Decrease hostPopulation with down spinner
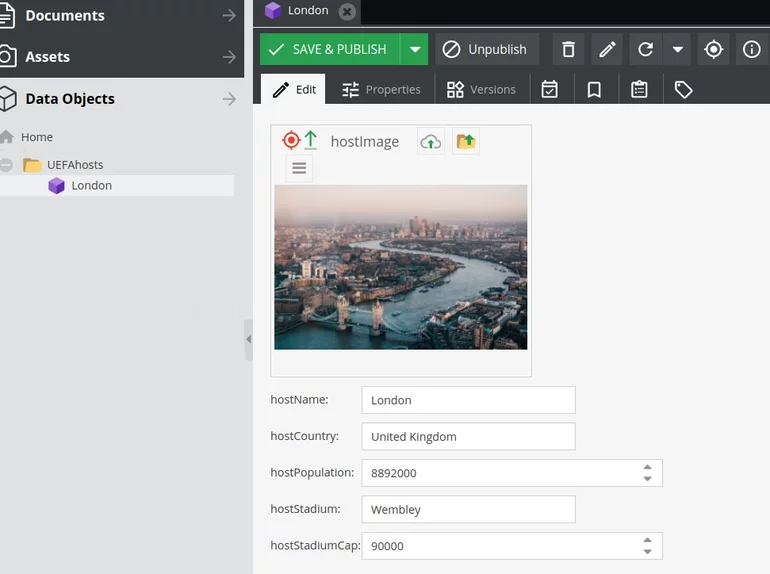The height and width of the screenshot is (574, 770). point(647,479)
